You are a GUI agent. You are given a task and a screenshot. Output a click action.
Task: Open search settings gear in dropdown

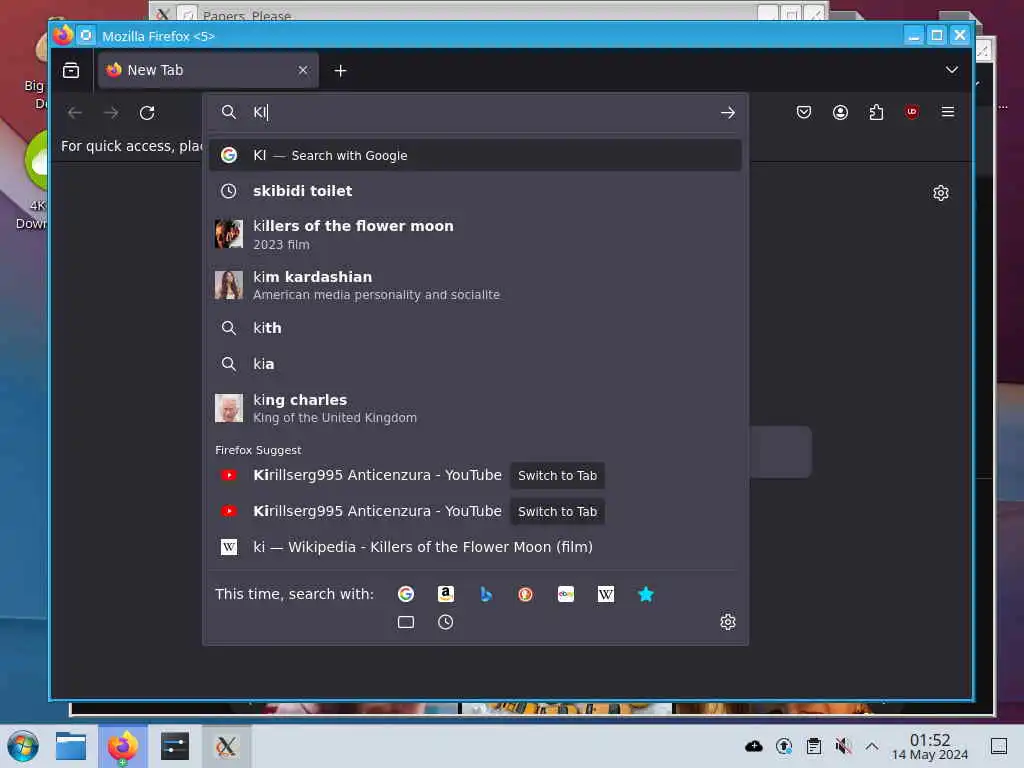point(728,622)
